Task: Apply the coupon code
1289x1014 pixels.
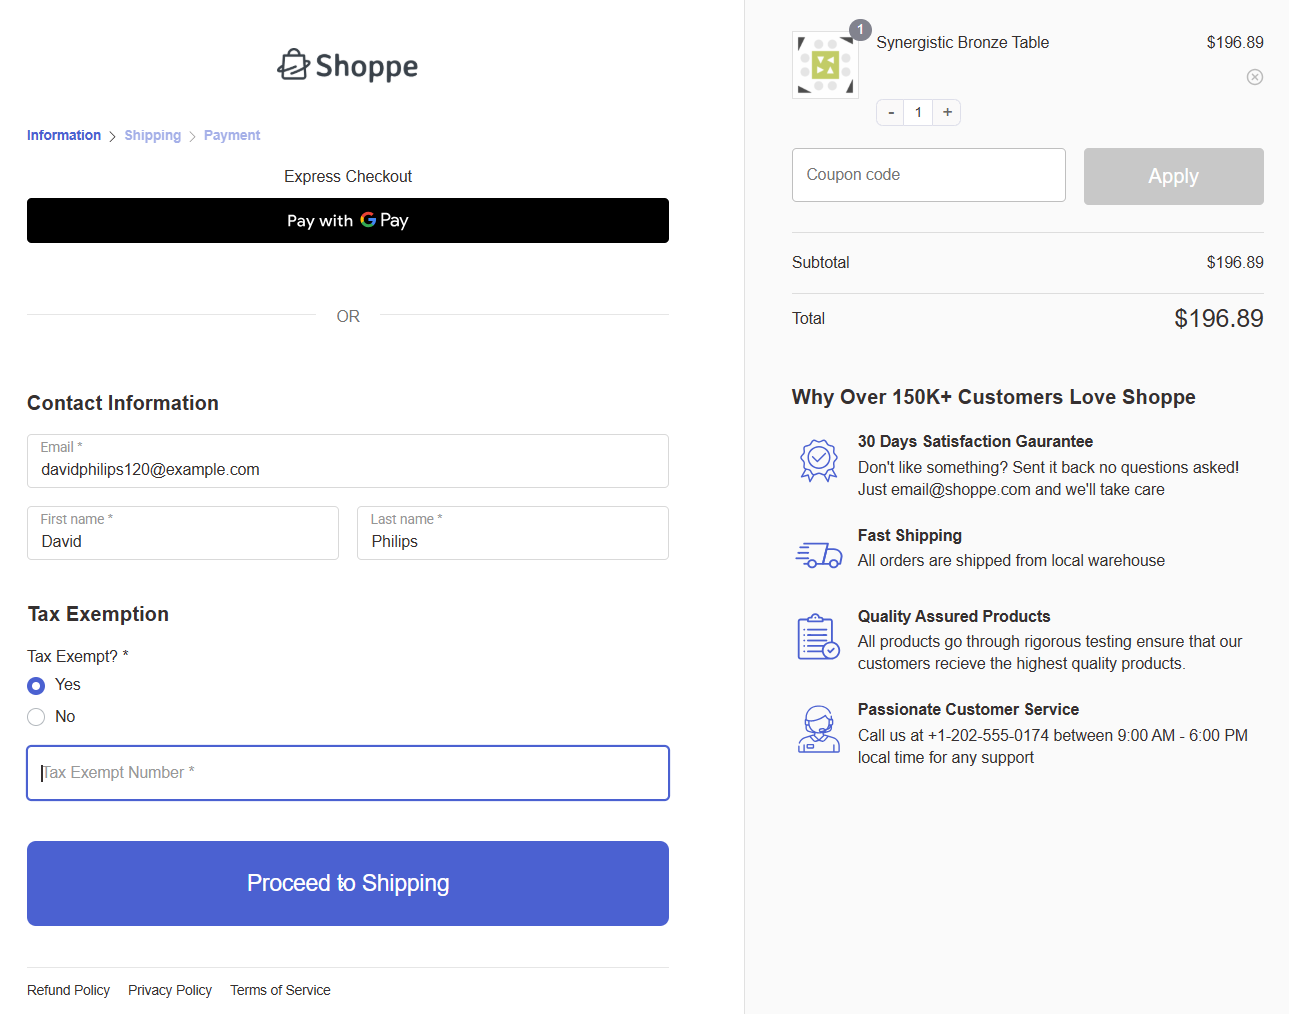Action: coord(1173,176)
